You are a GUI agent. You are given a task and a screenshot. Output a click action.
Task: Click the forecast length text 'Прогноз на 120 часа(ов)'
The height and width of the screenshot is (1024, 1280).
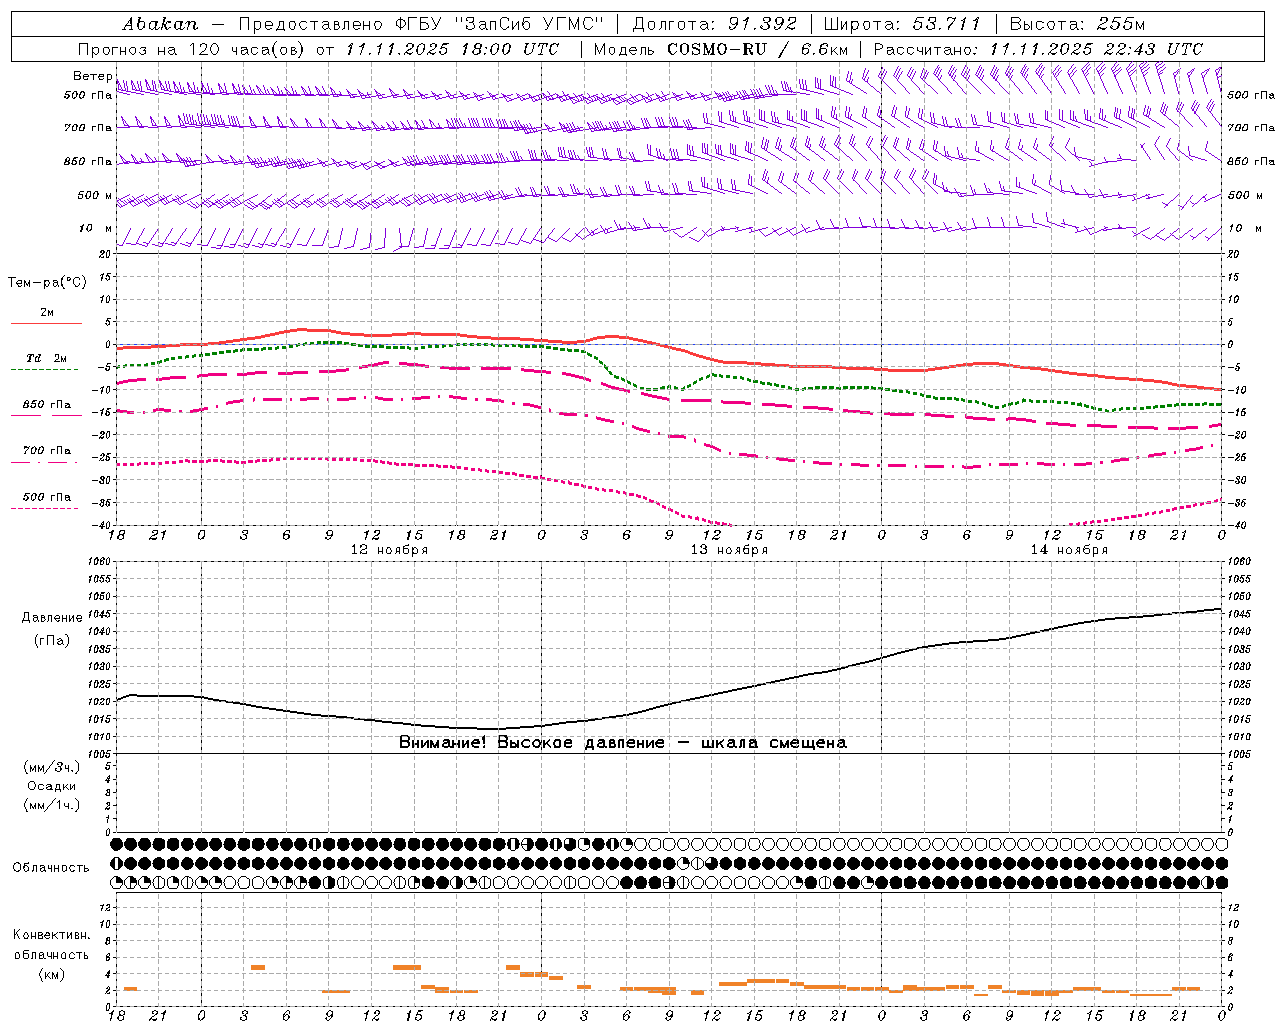click(x=192, y=49)
